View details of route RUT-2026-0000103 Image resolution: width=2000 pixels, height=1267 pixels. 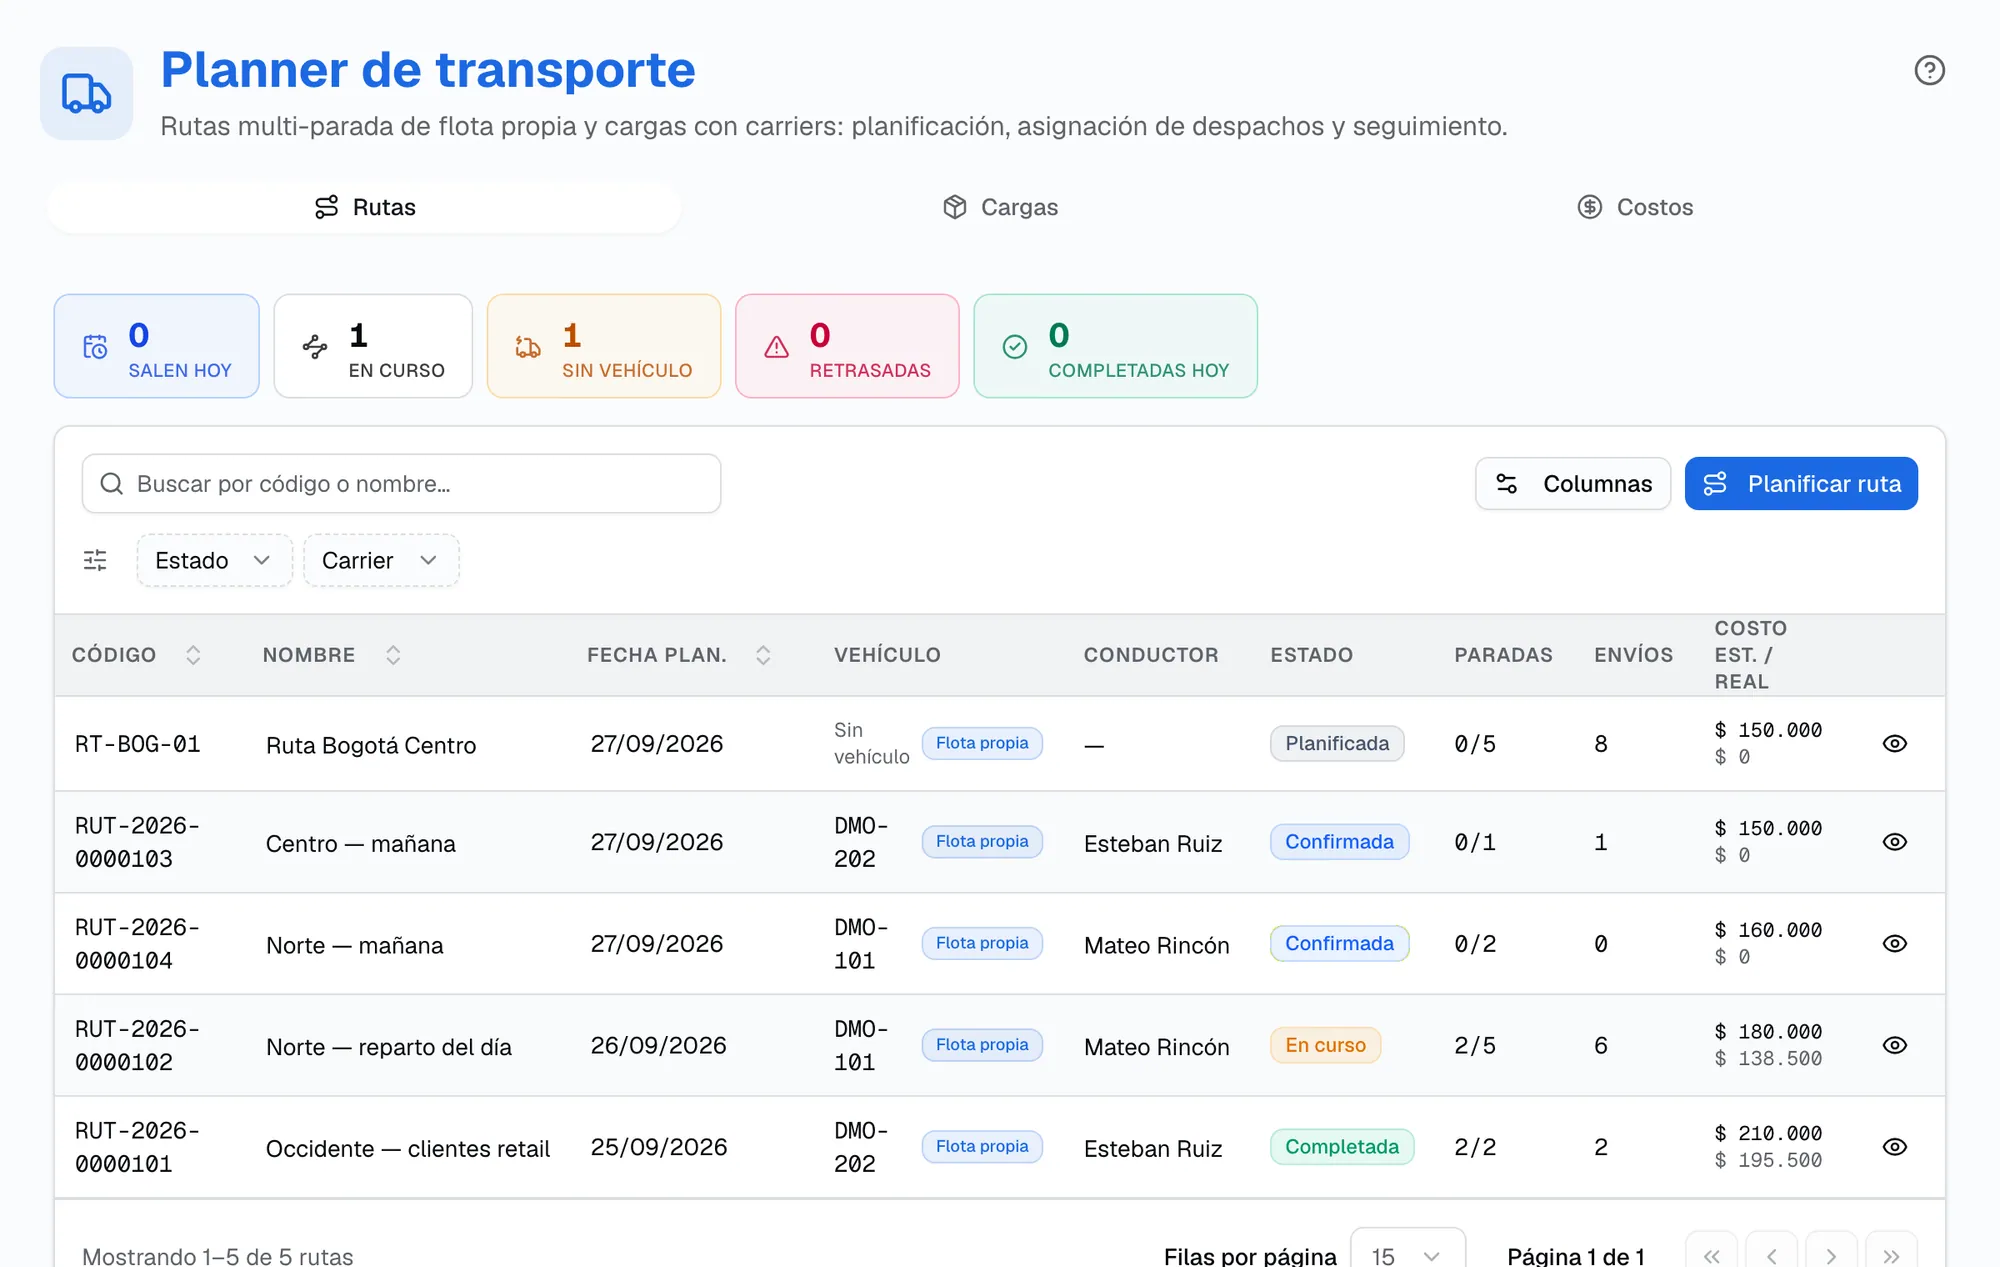coord(1895,842)
